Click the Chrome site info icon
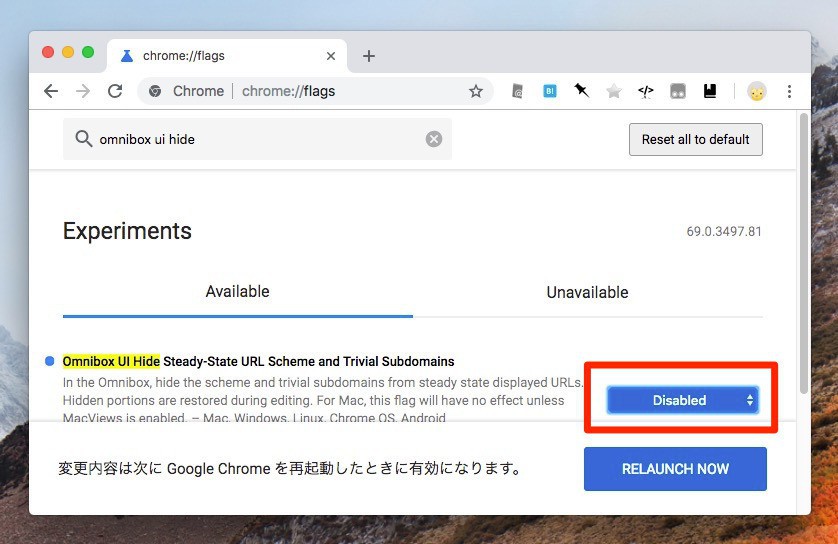 click(x=155, y=91)
